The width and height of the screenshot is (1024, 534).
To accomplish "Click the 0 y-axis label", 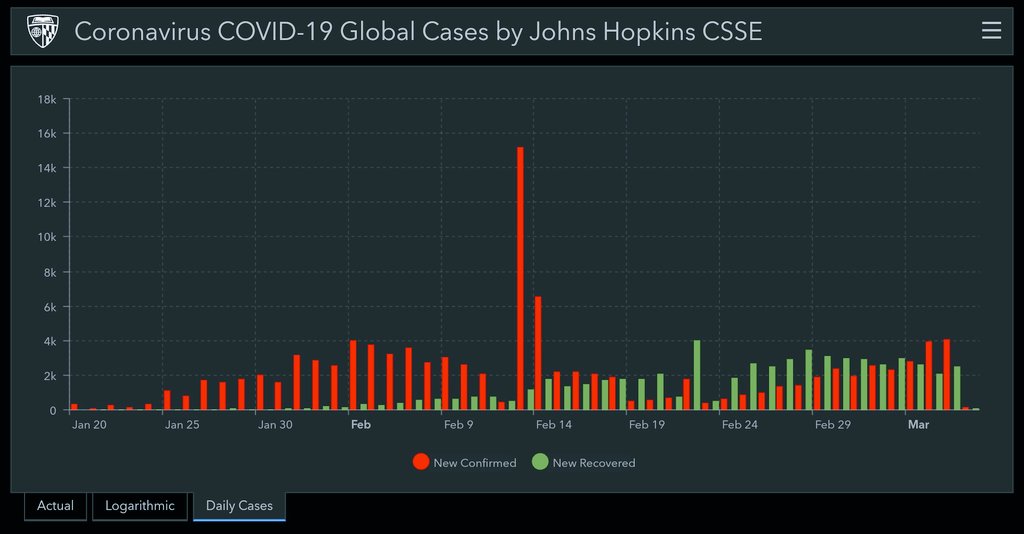I will (53, 411).
